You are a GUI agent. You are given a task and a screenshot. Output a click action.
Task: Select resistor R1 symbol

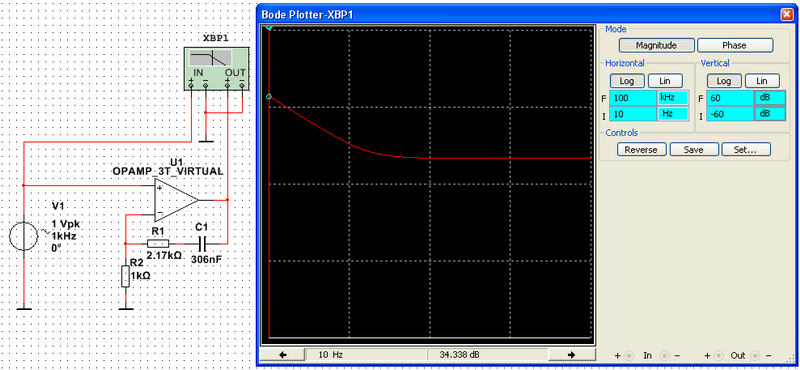click(158, 243)
